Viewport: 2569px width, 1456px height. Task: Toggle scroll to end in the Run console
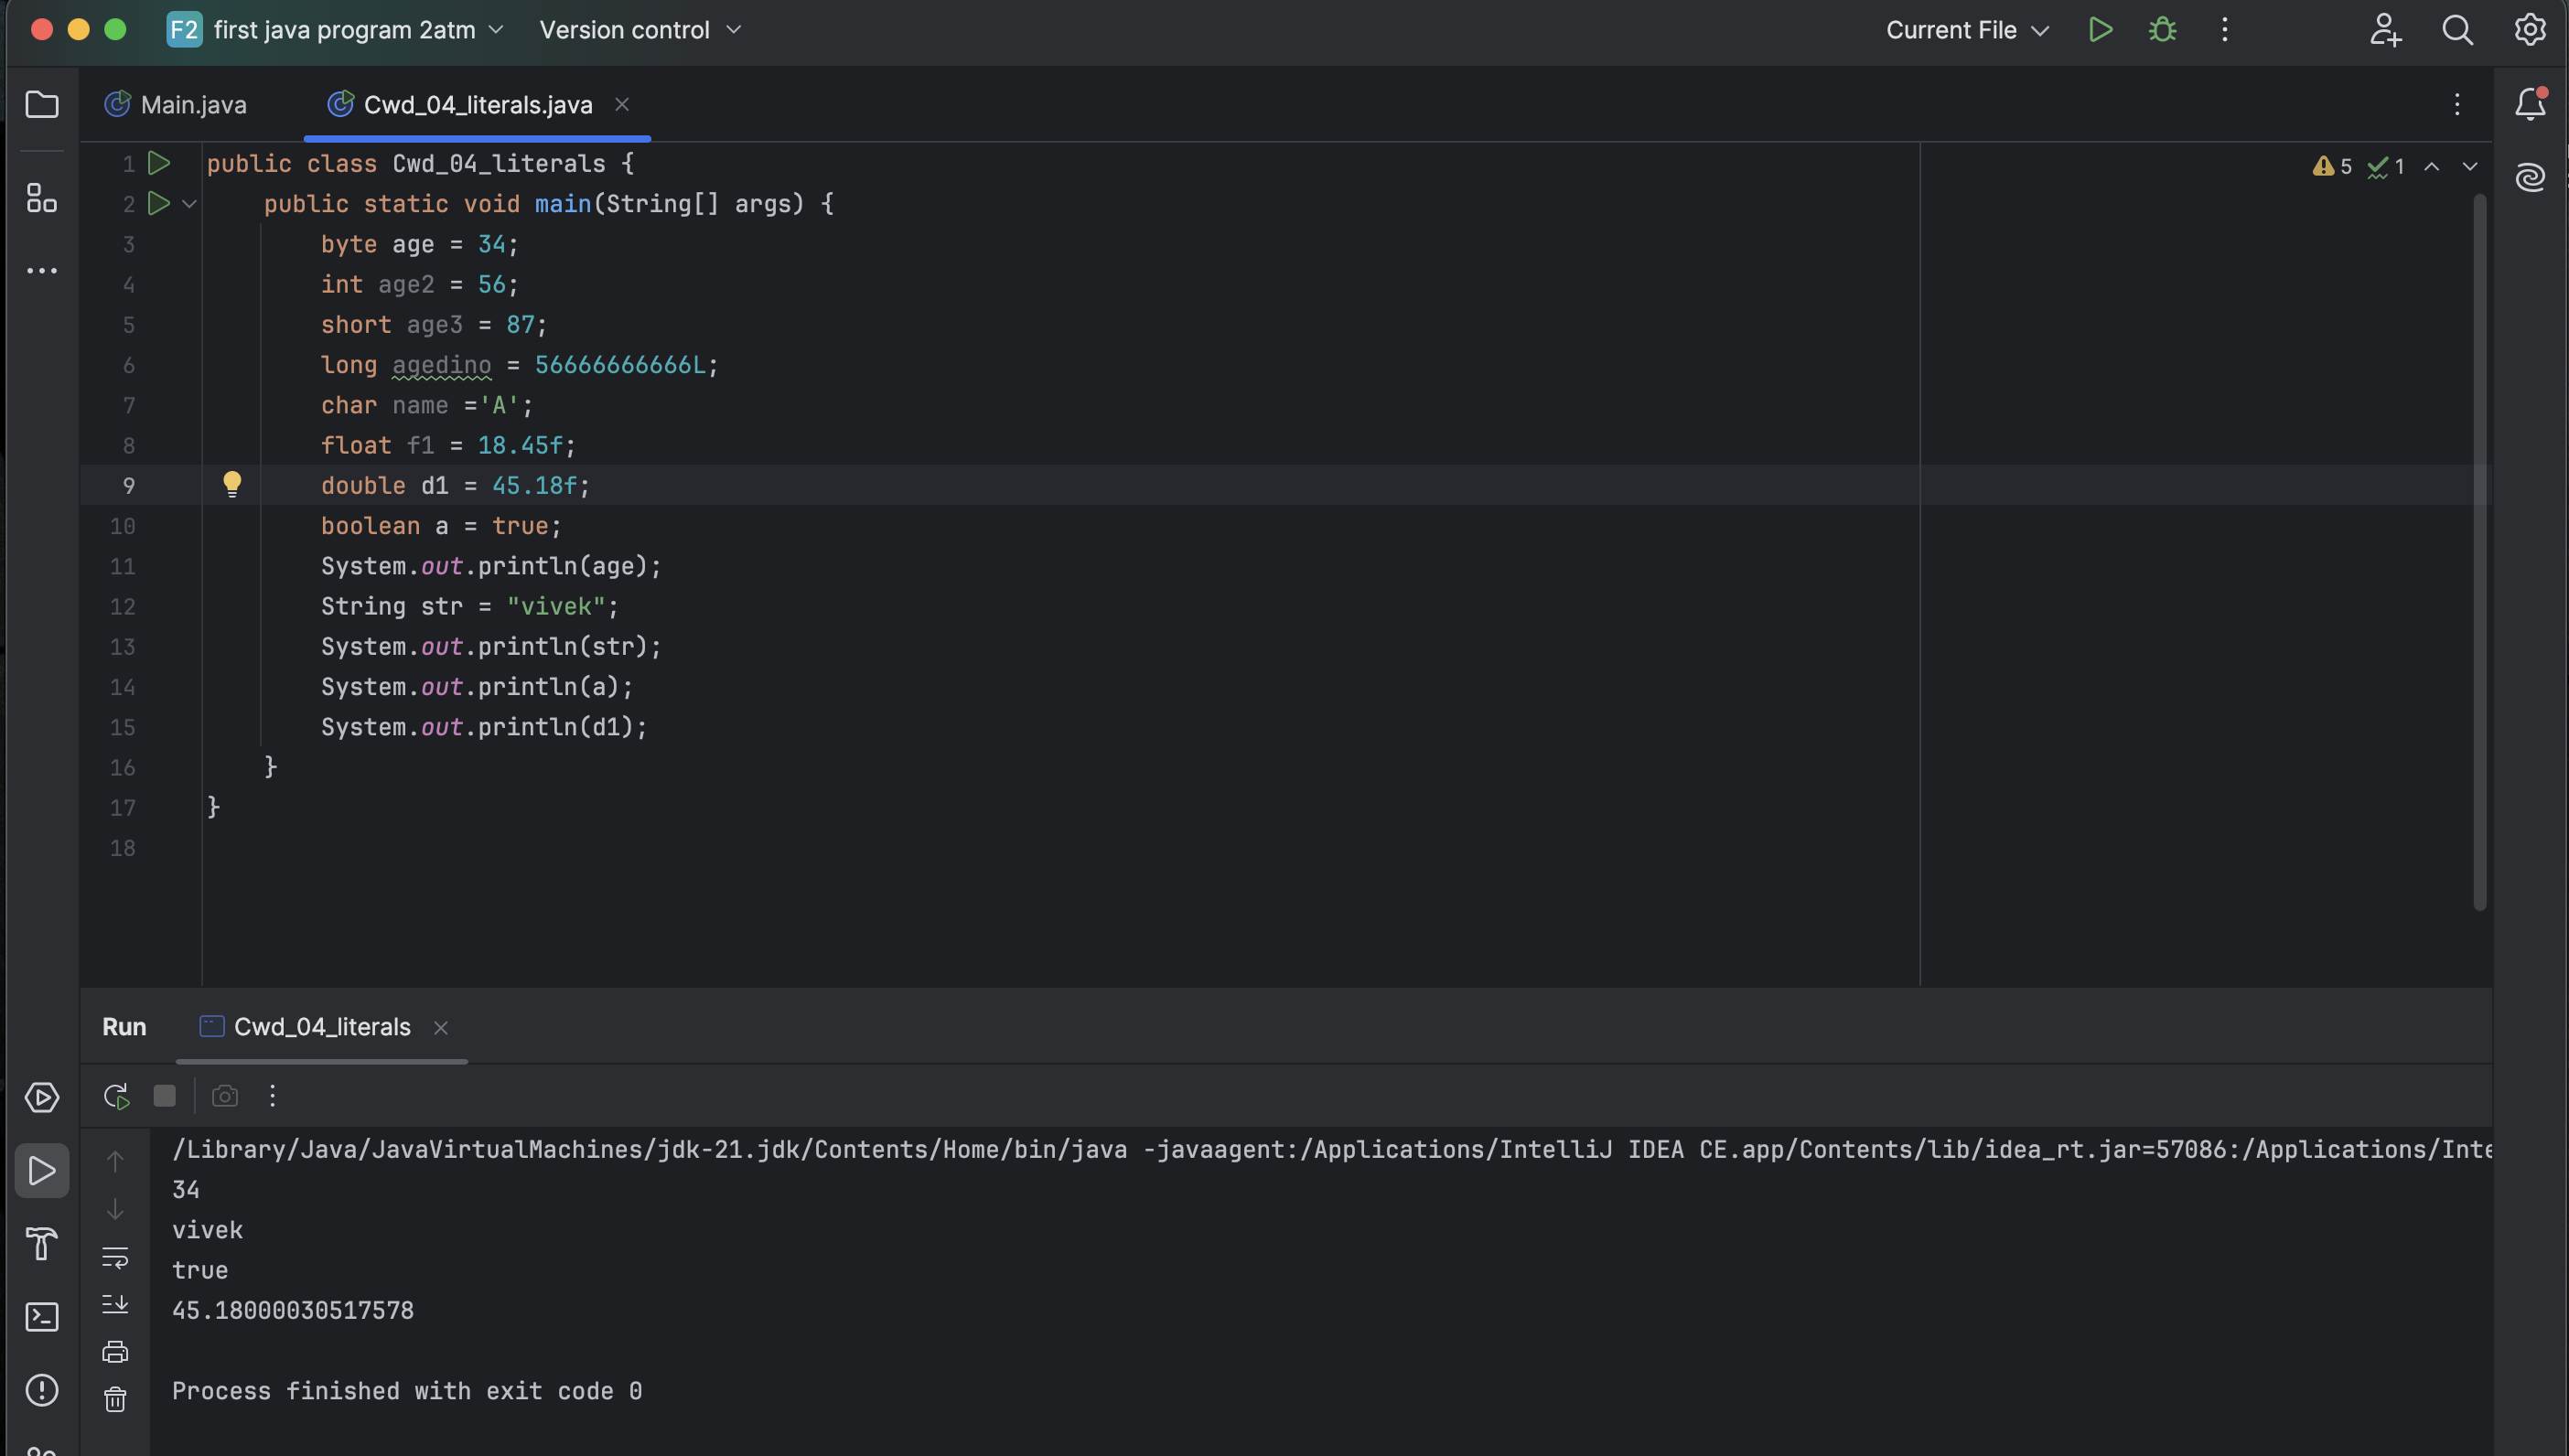click(116, 1303)
